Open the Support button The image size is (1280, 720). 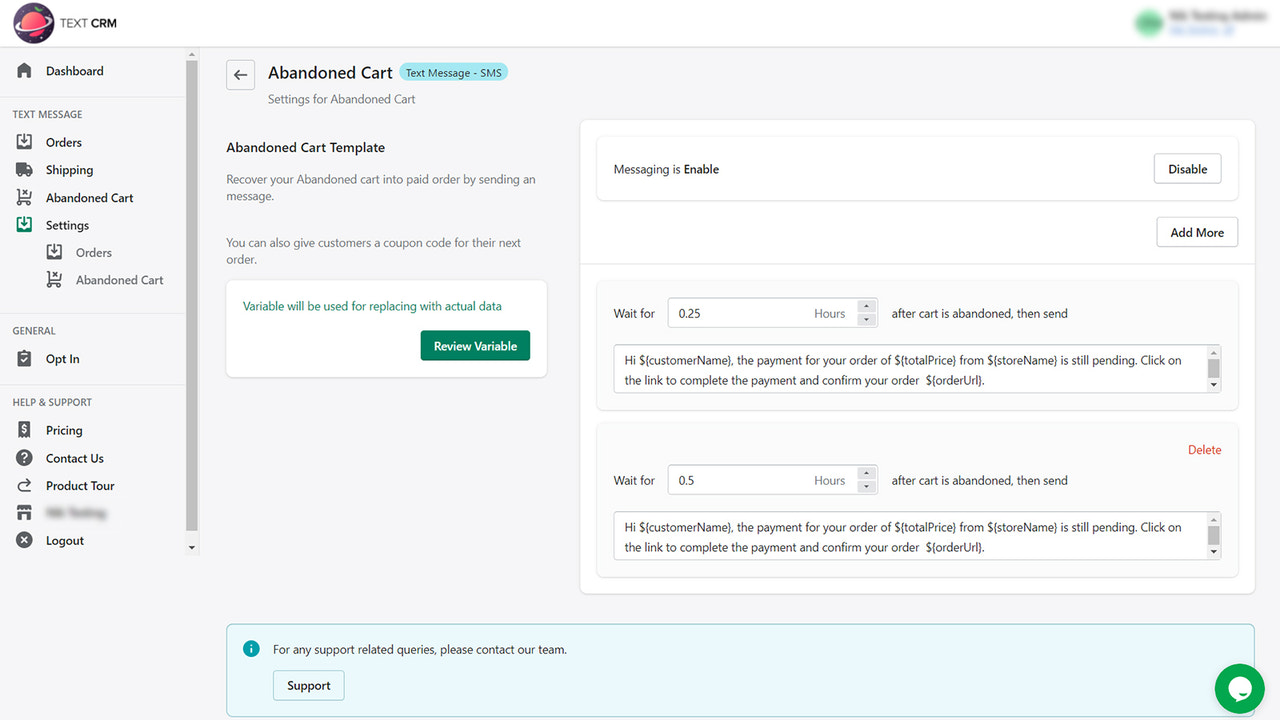[x=308, y=685]
